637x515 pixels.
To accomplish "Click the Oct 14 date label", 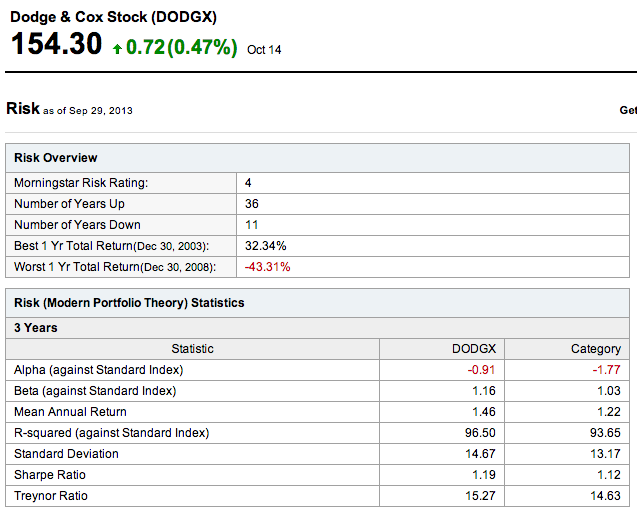I will (x=264, y=50).
